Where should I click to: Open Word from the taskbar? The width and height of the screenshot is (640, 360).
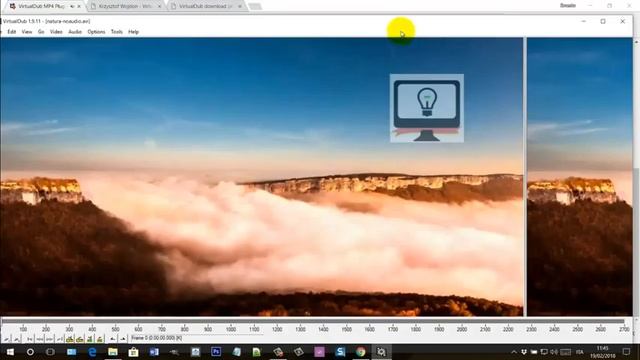[154, 352]
